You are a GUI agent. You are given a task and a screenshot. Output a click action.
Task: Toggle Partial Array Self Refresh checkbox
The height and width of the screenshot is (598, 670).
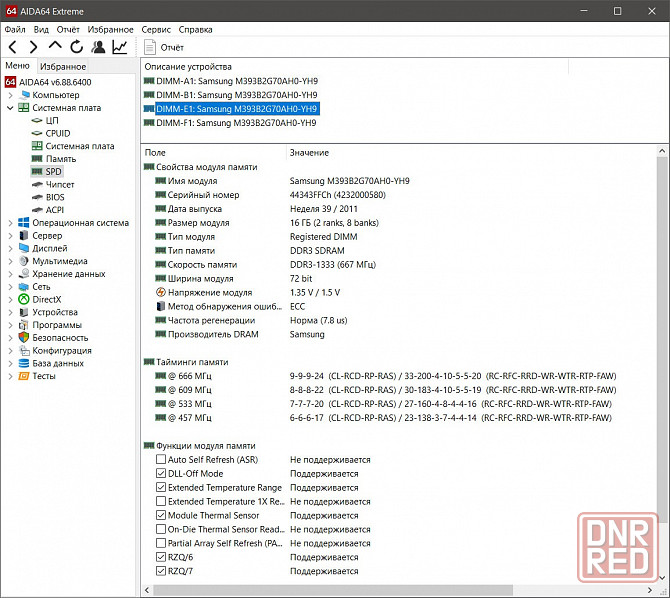point(161,543)
